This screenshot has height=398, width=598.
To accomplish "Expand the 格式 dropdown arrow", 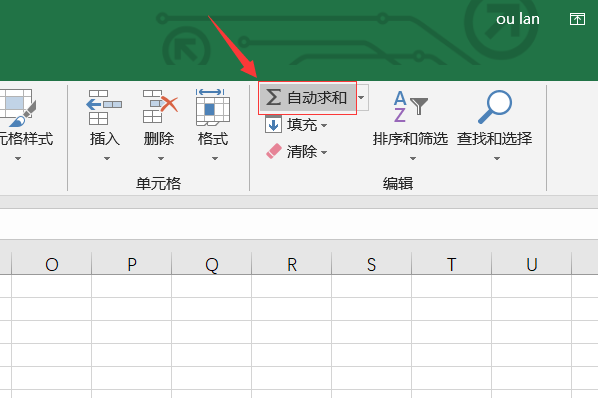I will point(215,158).
